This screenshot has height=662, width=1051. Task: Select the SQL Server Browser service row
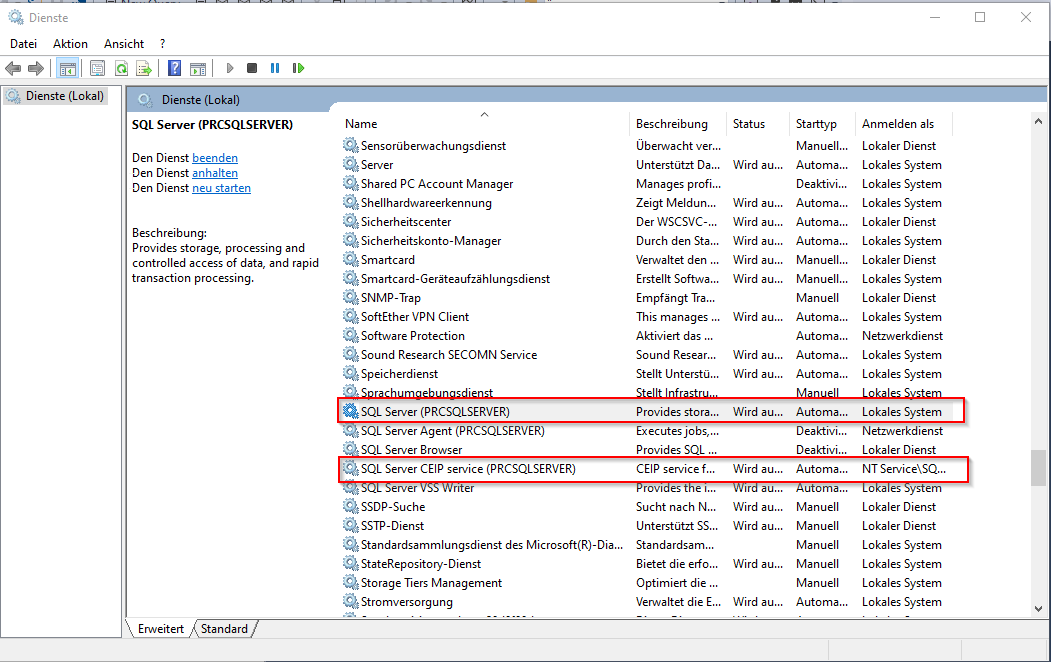(411, 450)
